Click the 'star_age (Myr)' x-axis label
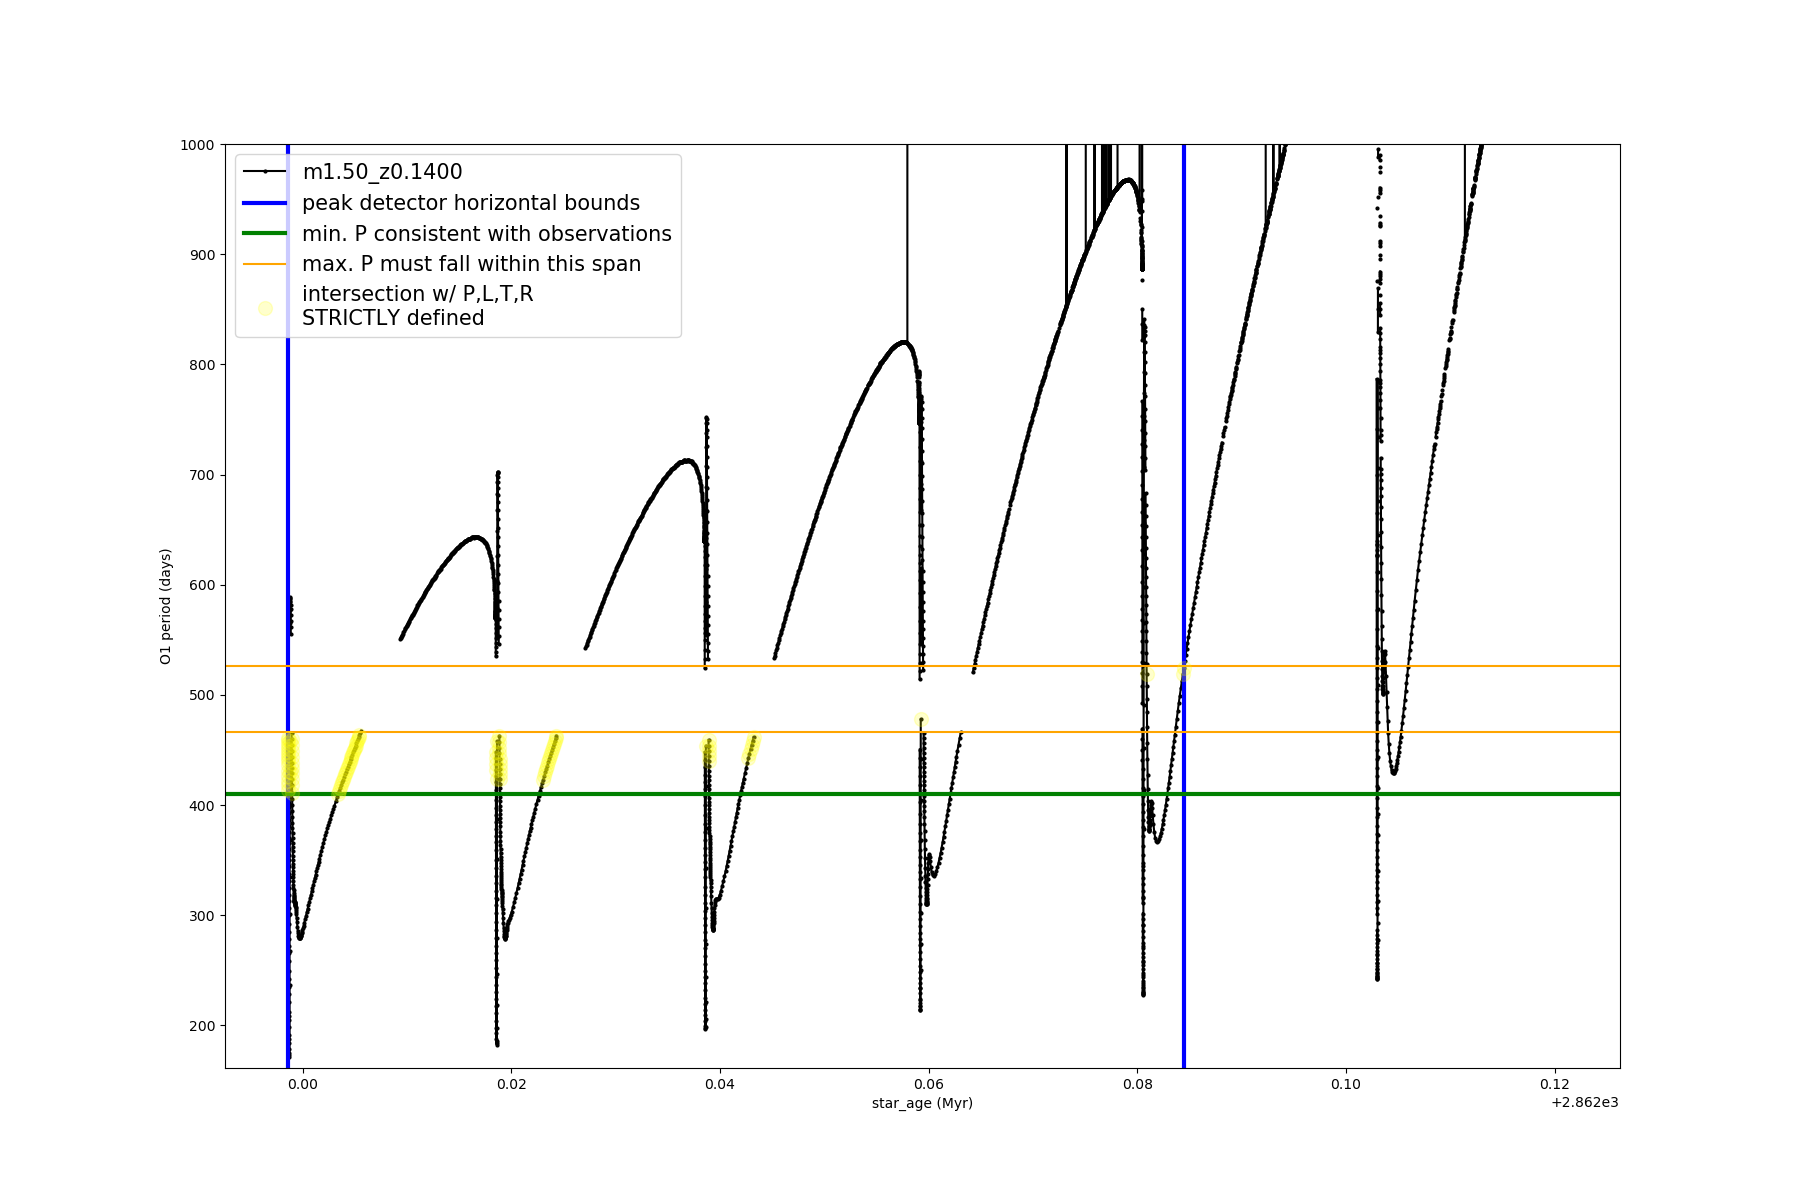Viewport: 1800px width, 1200px height. point(922,1103)
